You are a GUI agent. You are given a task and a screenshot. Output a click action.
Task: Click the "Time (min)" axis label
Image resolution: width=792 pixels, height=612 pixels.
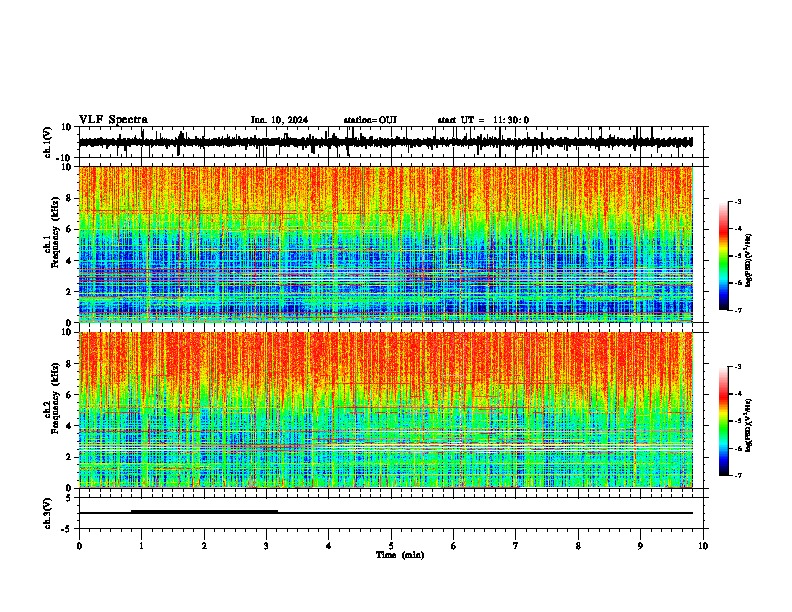click(400, 555)
